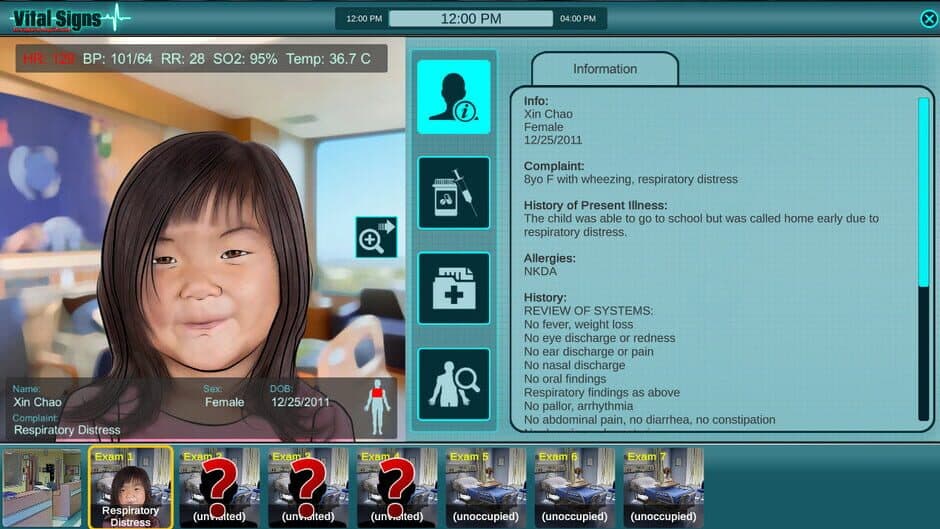Select the Information tab
940x529 pixels.
(x=605, y=69)
